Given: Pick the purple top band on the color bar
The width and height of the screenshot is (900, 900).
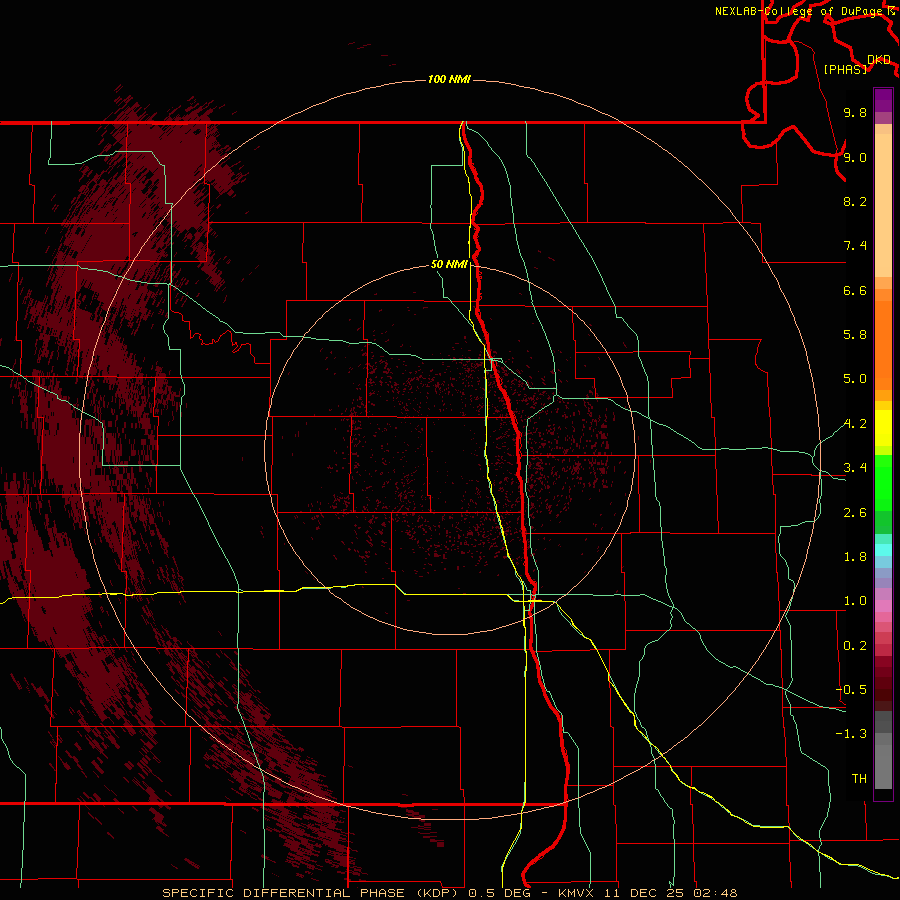Looking at the screenshot, I should (x=883, y=100).
